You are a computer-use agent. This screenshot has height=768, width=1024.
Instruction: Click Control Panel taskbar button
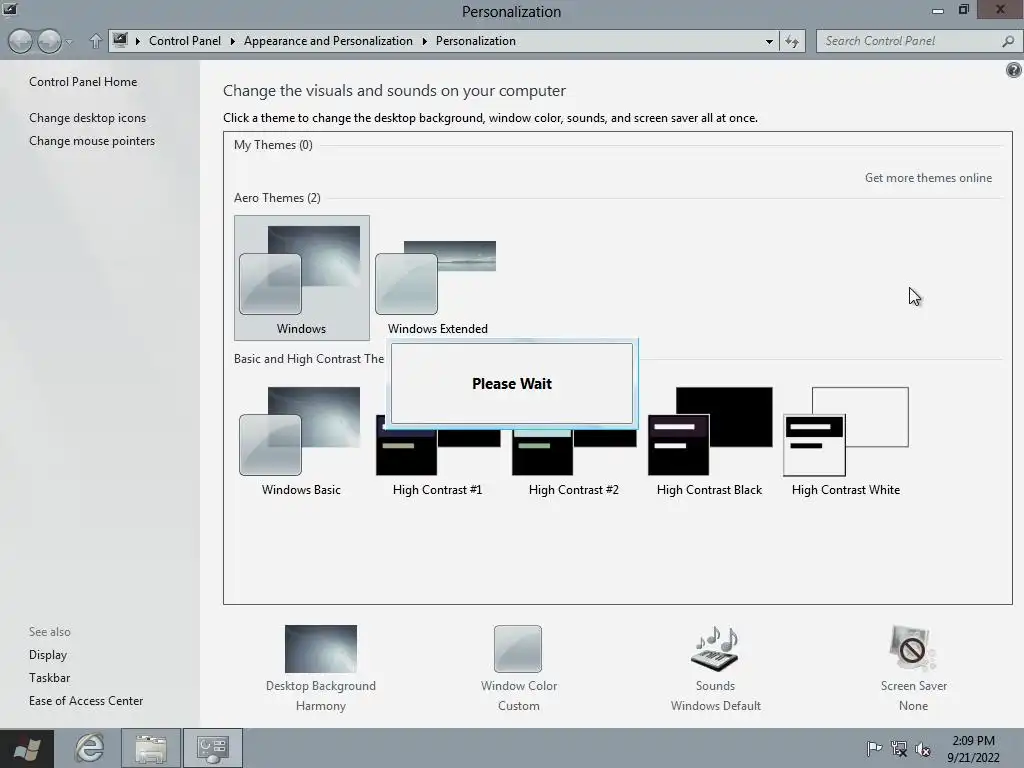[213, 748]
